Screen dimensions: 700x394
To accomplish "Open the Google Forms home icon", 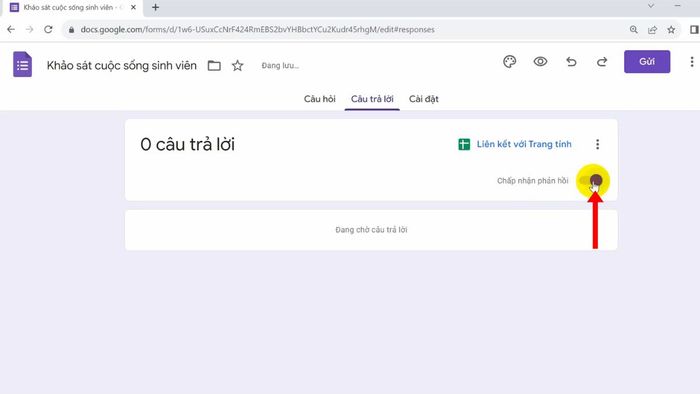I will [22, 65].
